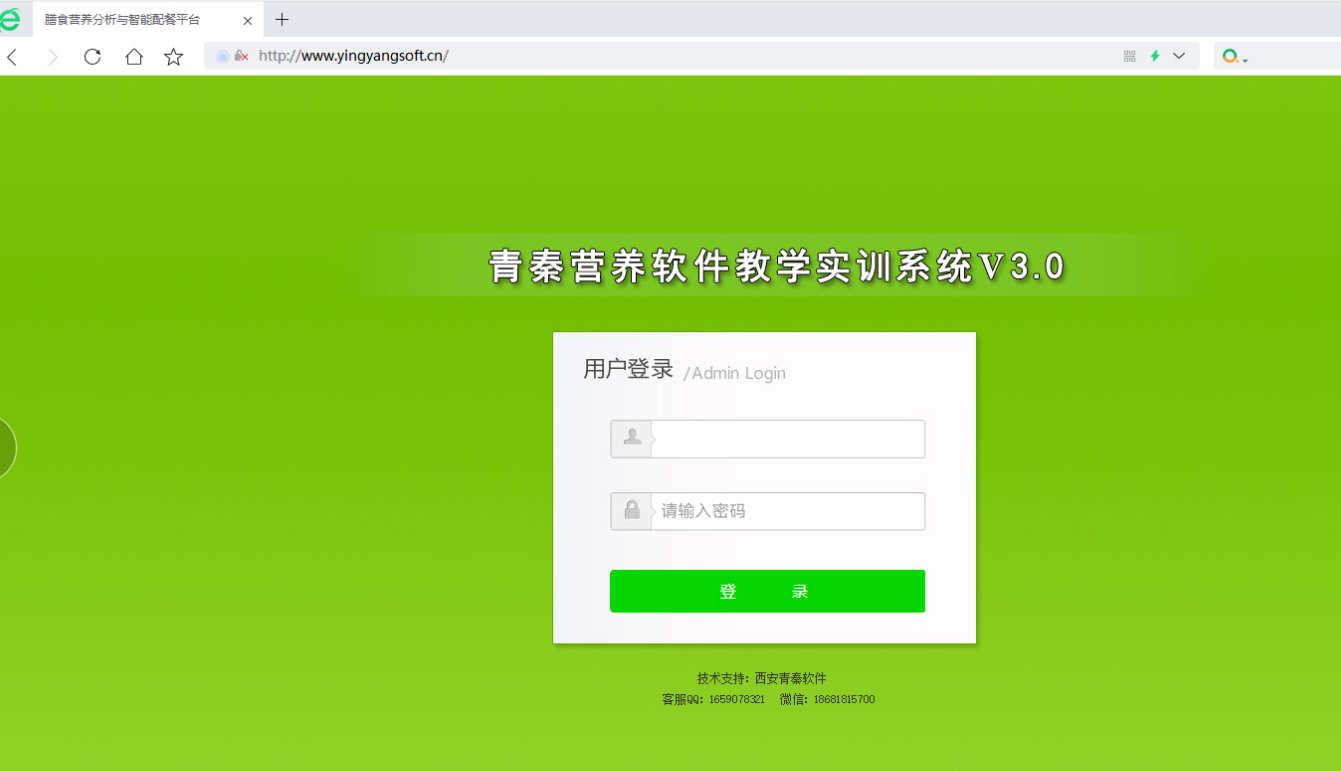This screenshot has width=1341, height=771.
Task: Toggle the lightning speed mode icon
Action: click(x=1155, y=56)
